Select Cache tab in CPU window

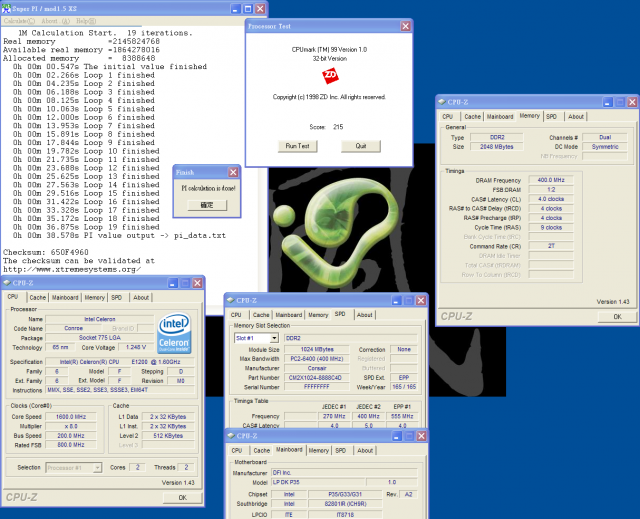(38, 297)
